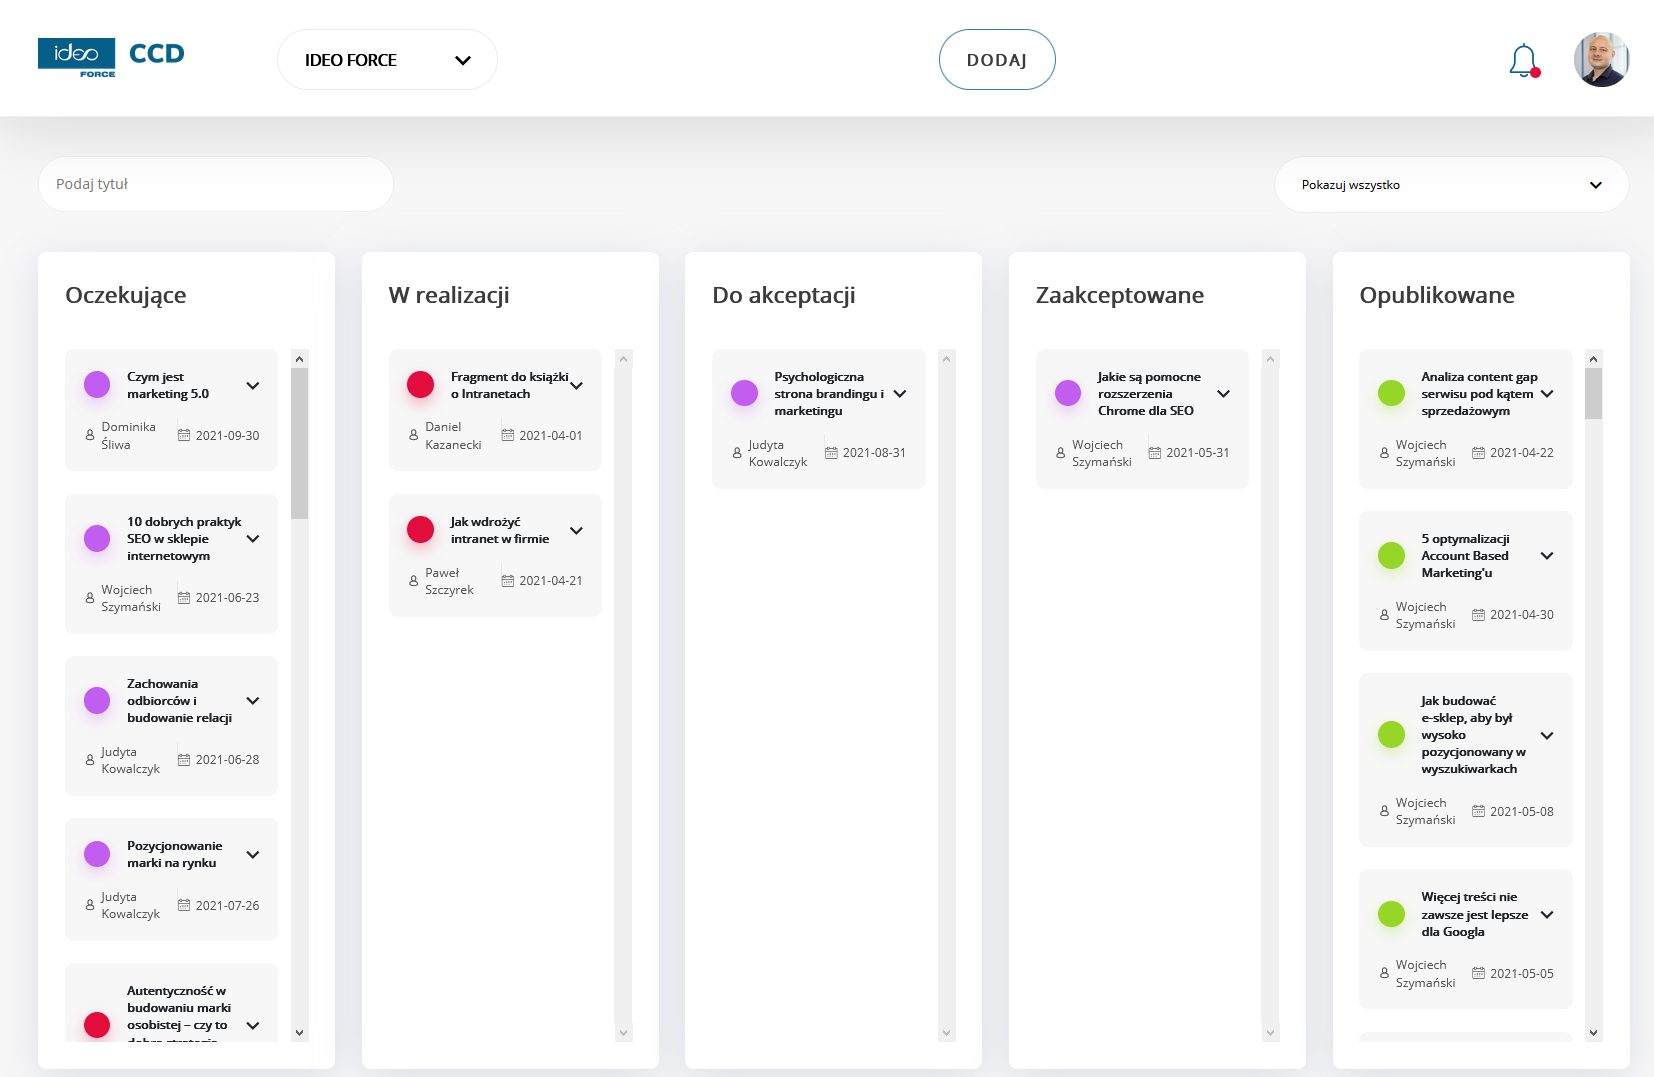Click calendar icon on 'Czym jest marketing 5.0' card
Image resolution: width=1654 pixels, height=1077 pixels.
(x=184, y=435)
